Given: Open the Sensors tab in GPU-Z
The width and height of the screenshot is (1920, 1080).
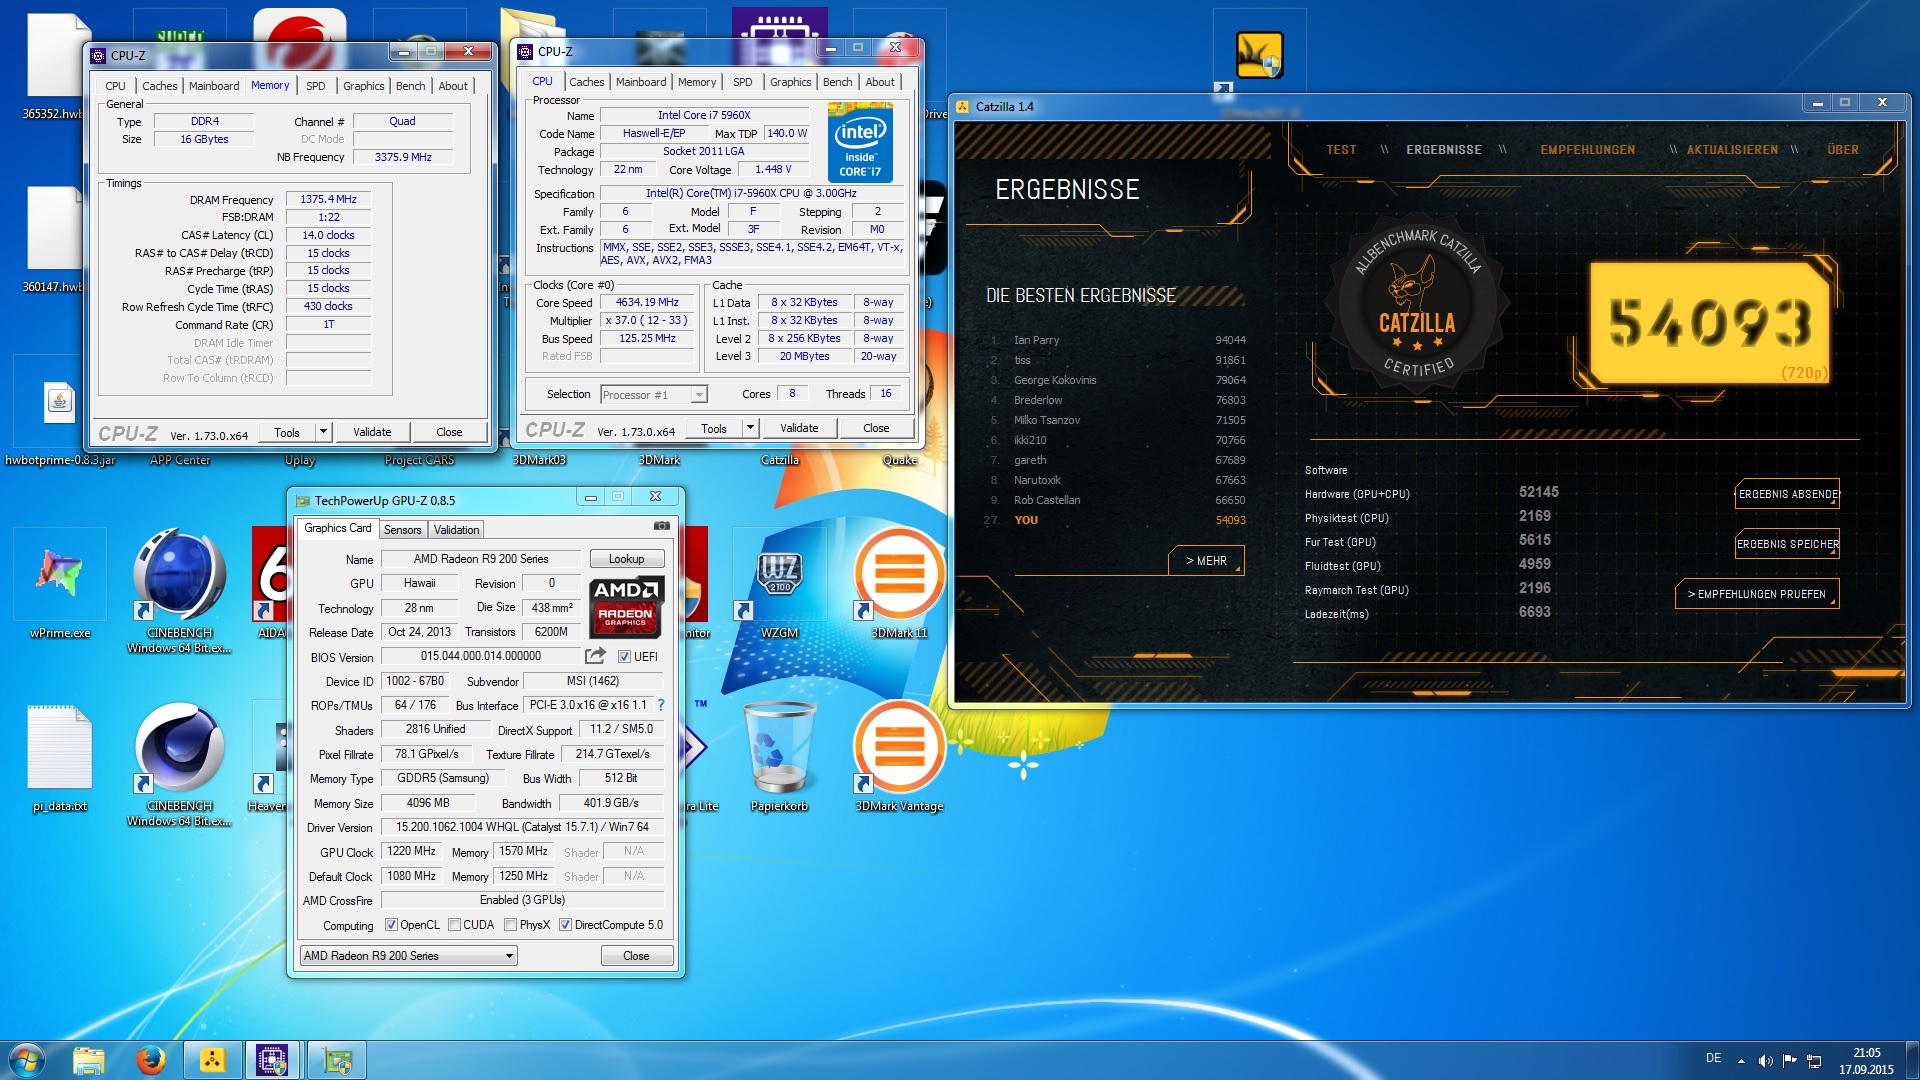Looking at the screenshot, I should [x=402, y=530].
